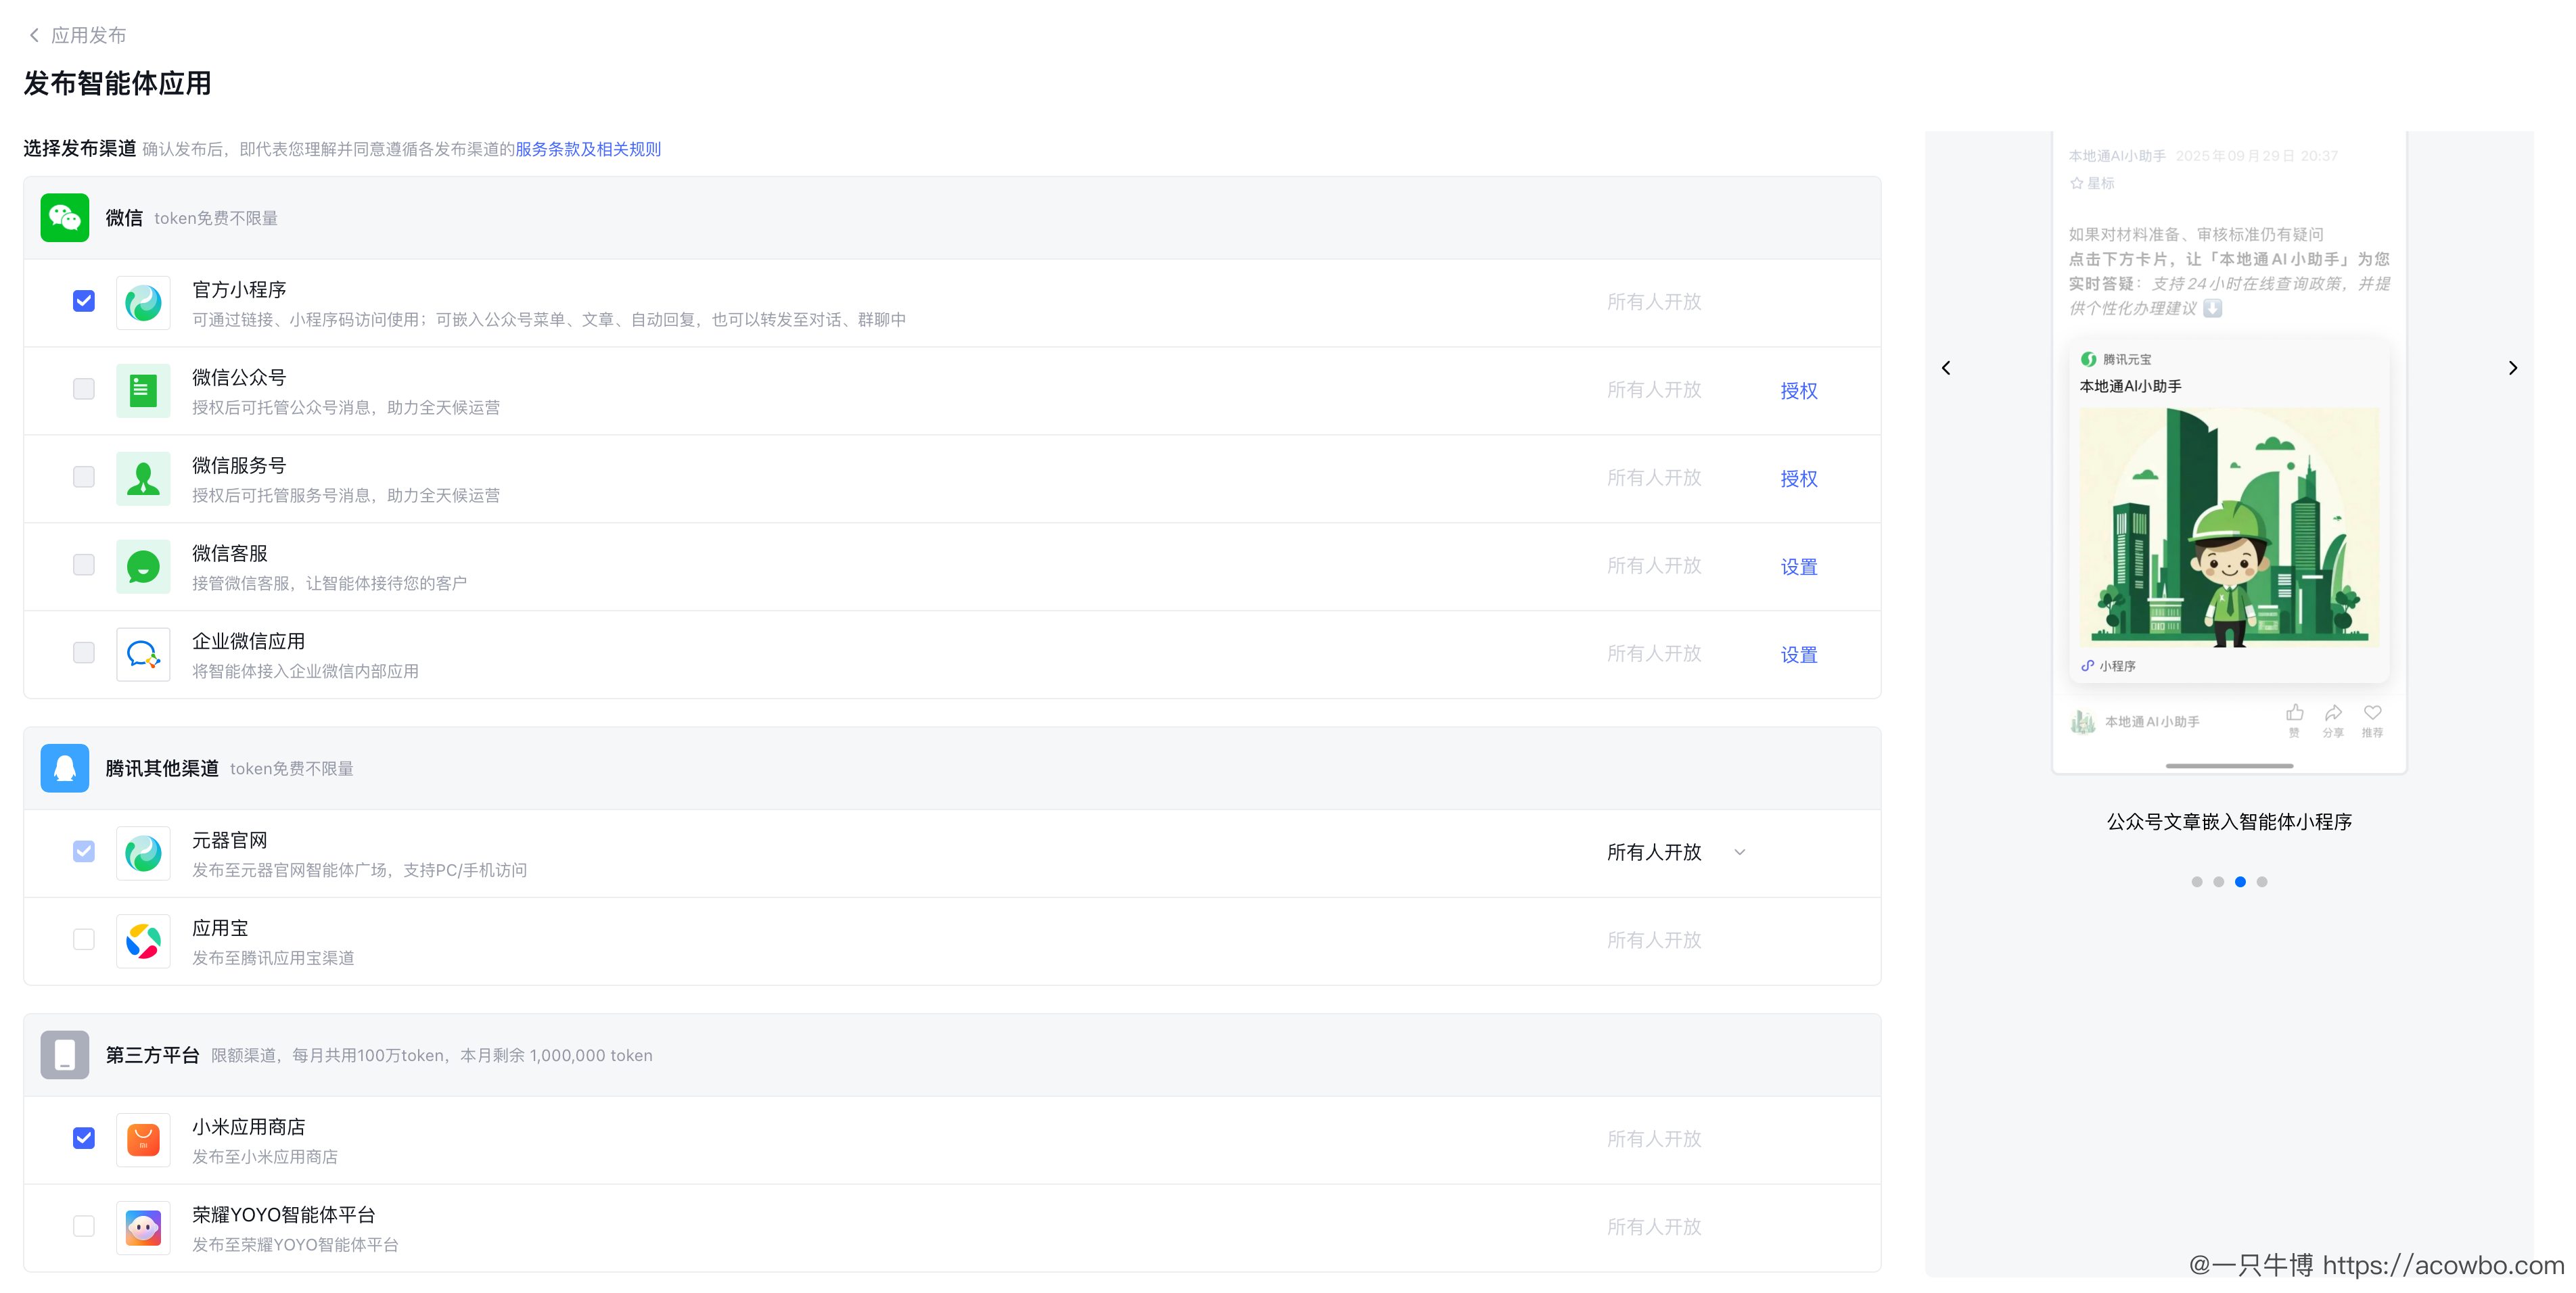
Task: Click the 微信公众号 green document icon
Action: tap(143, 390)
